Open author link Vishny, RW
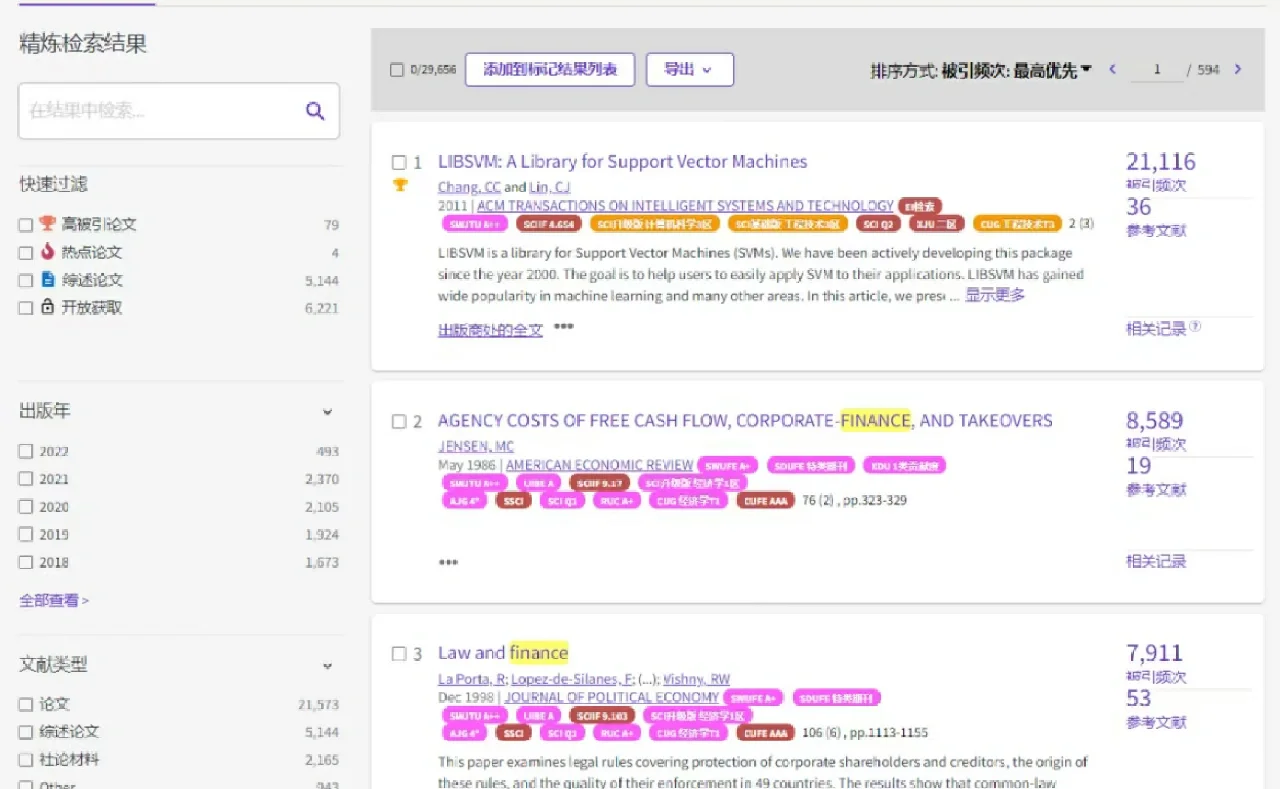Image resolution: width=1280 pixels, height=789 pixels. point(697,679)
